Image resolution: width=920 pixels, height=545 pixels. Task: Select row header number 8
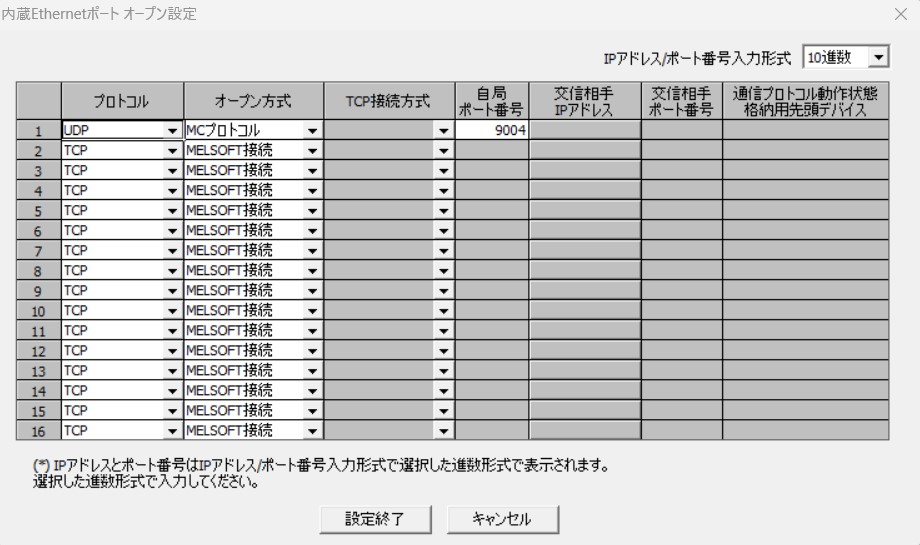coord(38,270)
